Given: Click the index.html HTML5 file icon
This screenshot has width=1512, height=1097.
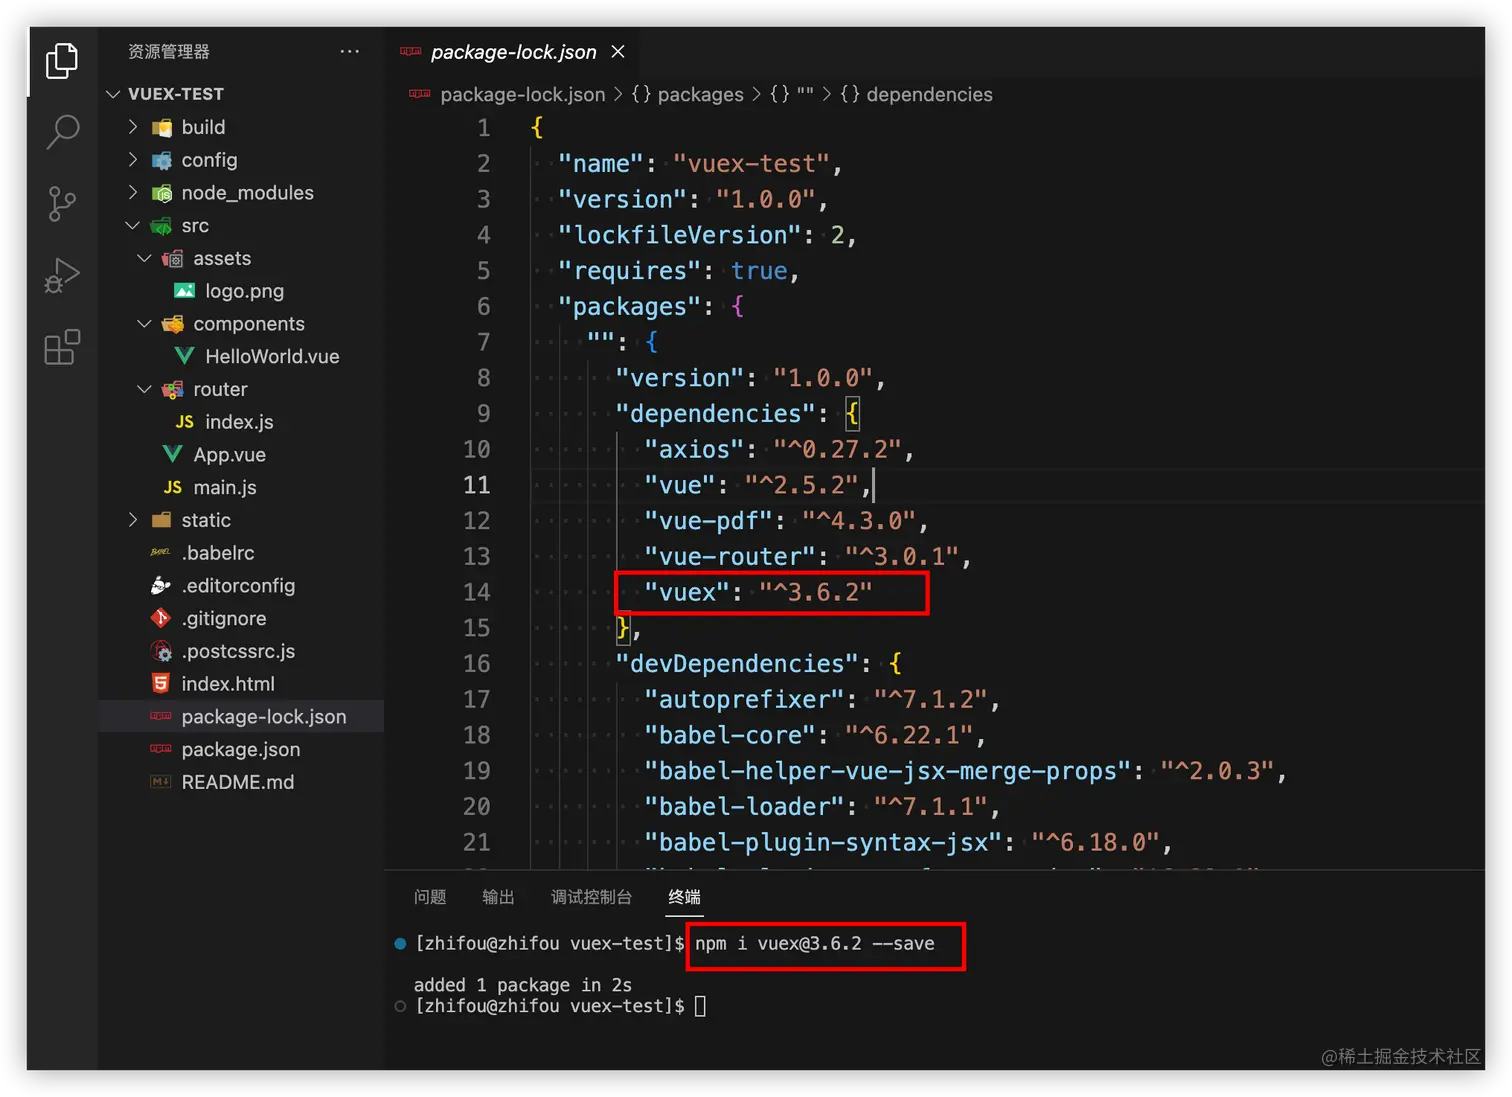Looking at the screenshot, I should click(x=161, y=684).
